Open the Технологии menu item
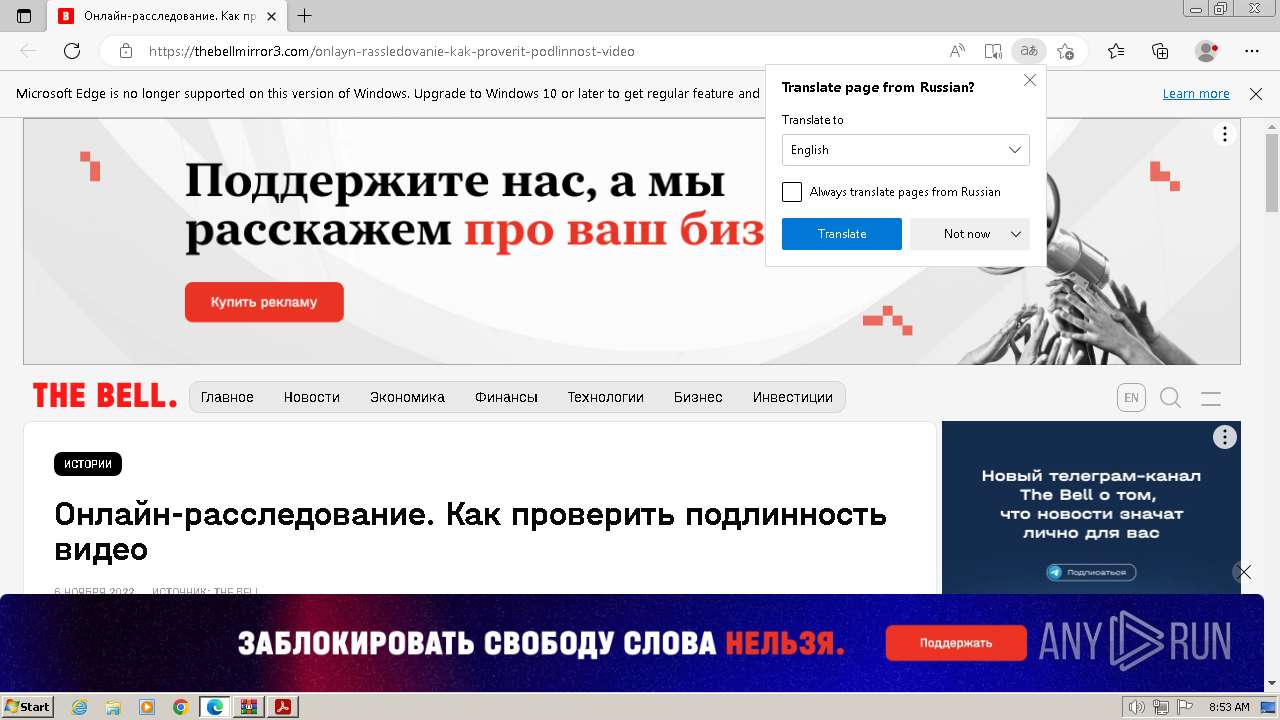 606,397
